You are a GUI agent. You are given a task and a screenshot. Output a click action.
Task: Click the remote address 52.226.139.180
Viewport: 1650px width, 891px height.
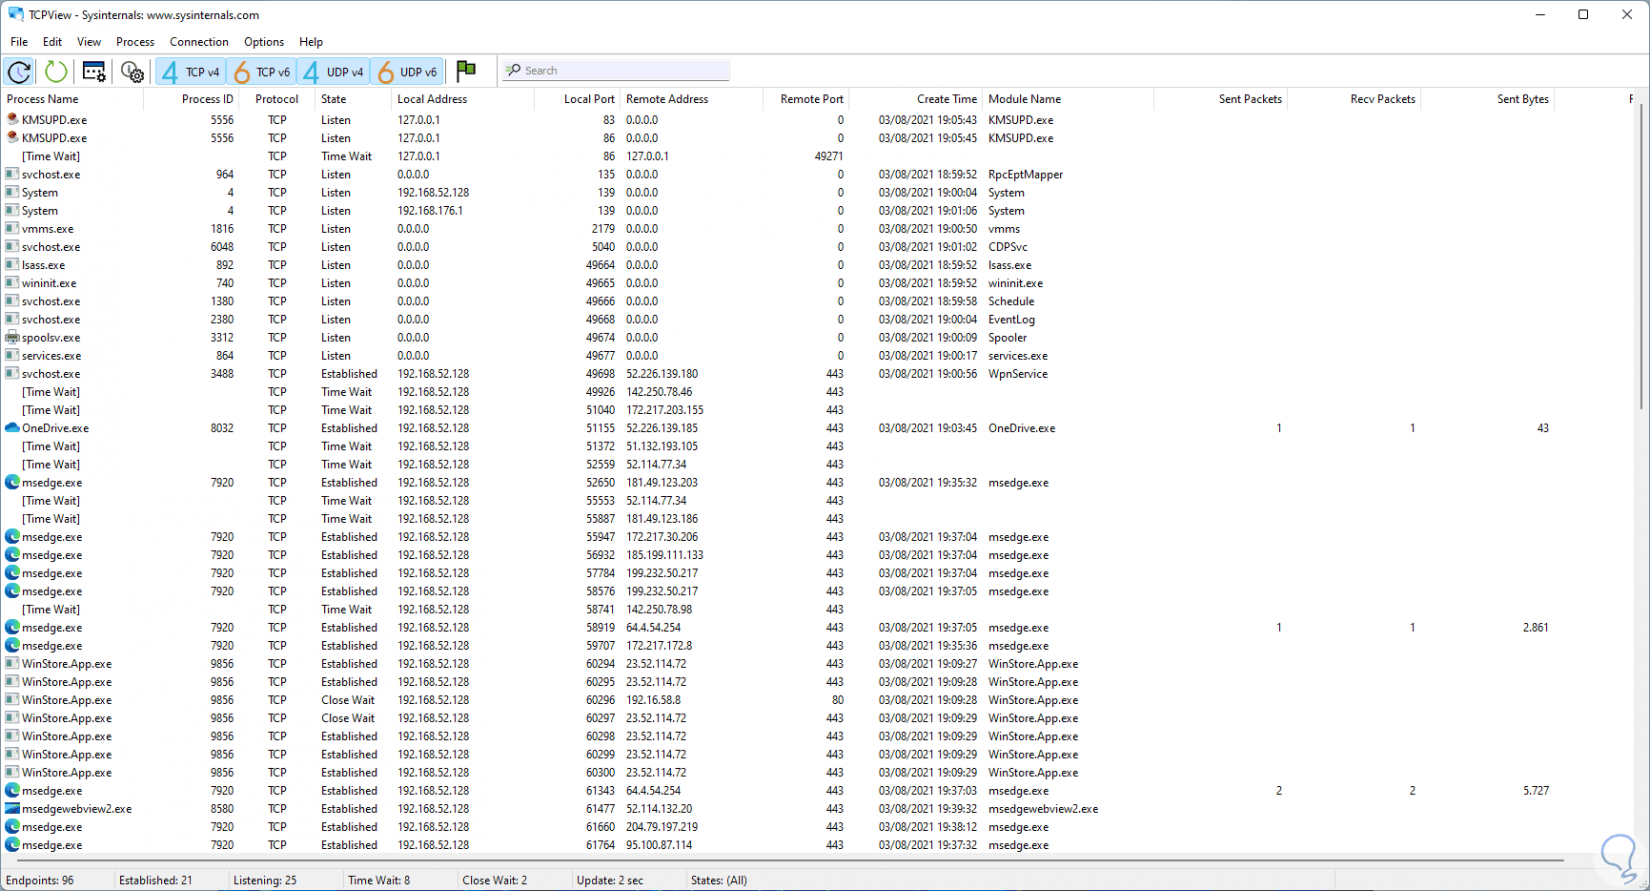coord(662,374)
